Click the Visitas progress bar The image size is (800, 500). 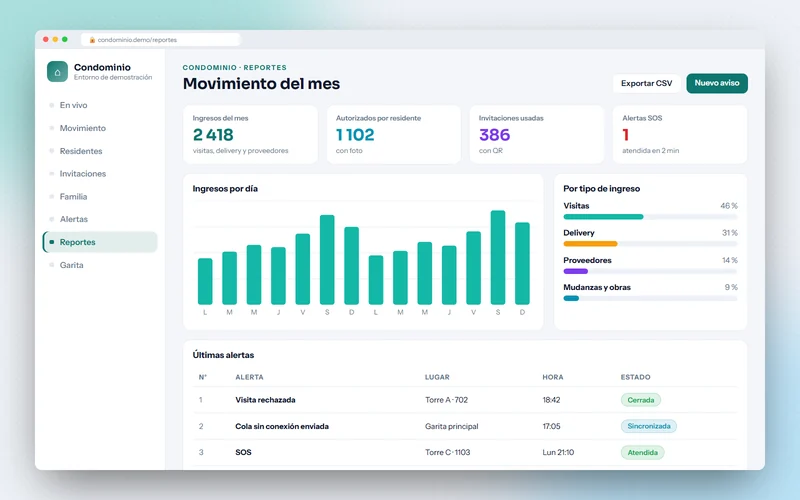[x=650, y=217]
